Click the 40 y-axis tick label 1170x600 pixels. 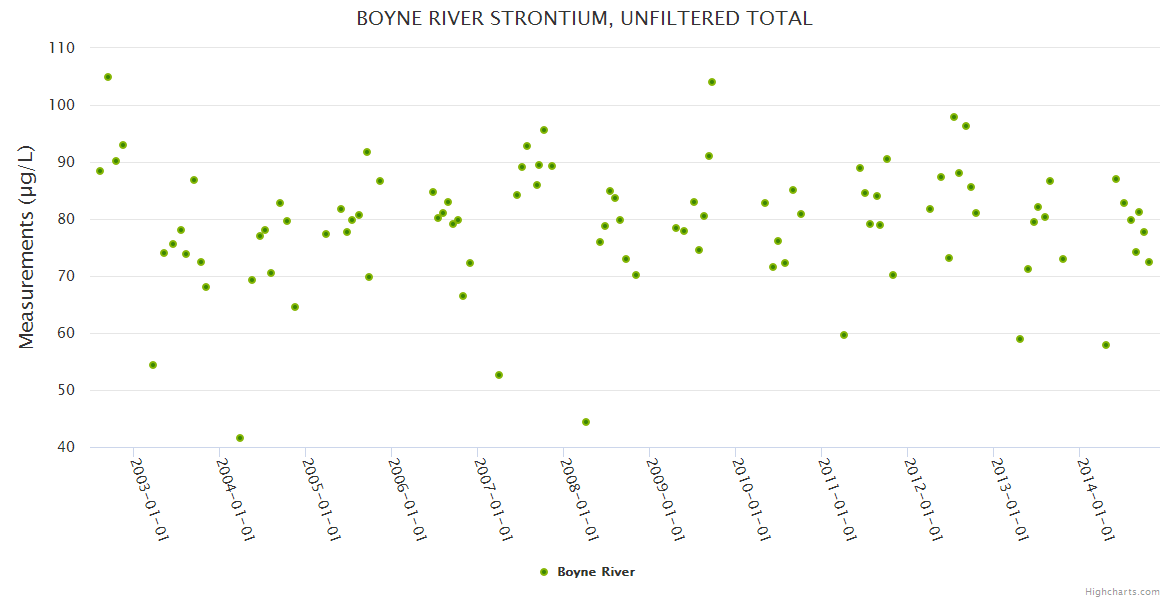click(x=65, y=447)
